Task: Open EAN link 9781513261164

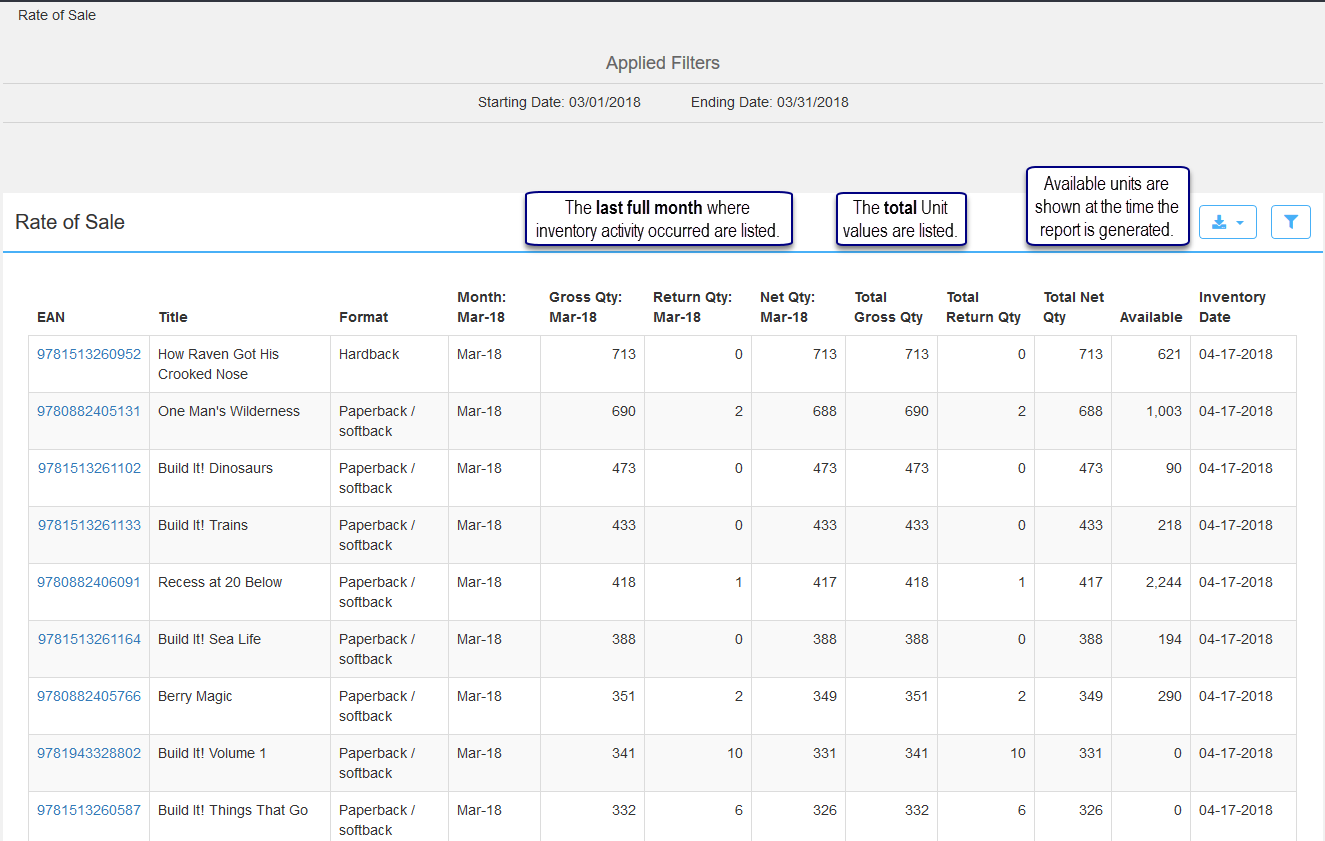Action: pos(89,639)
